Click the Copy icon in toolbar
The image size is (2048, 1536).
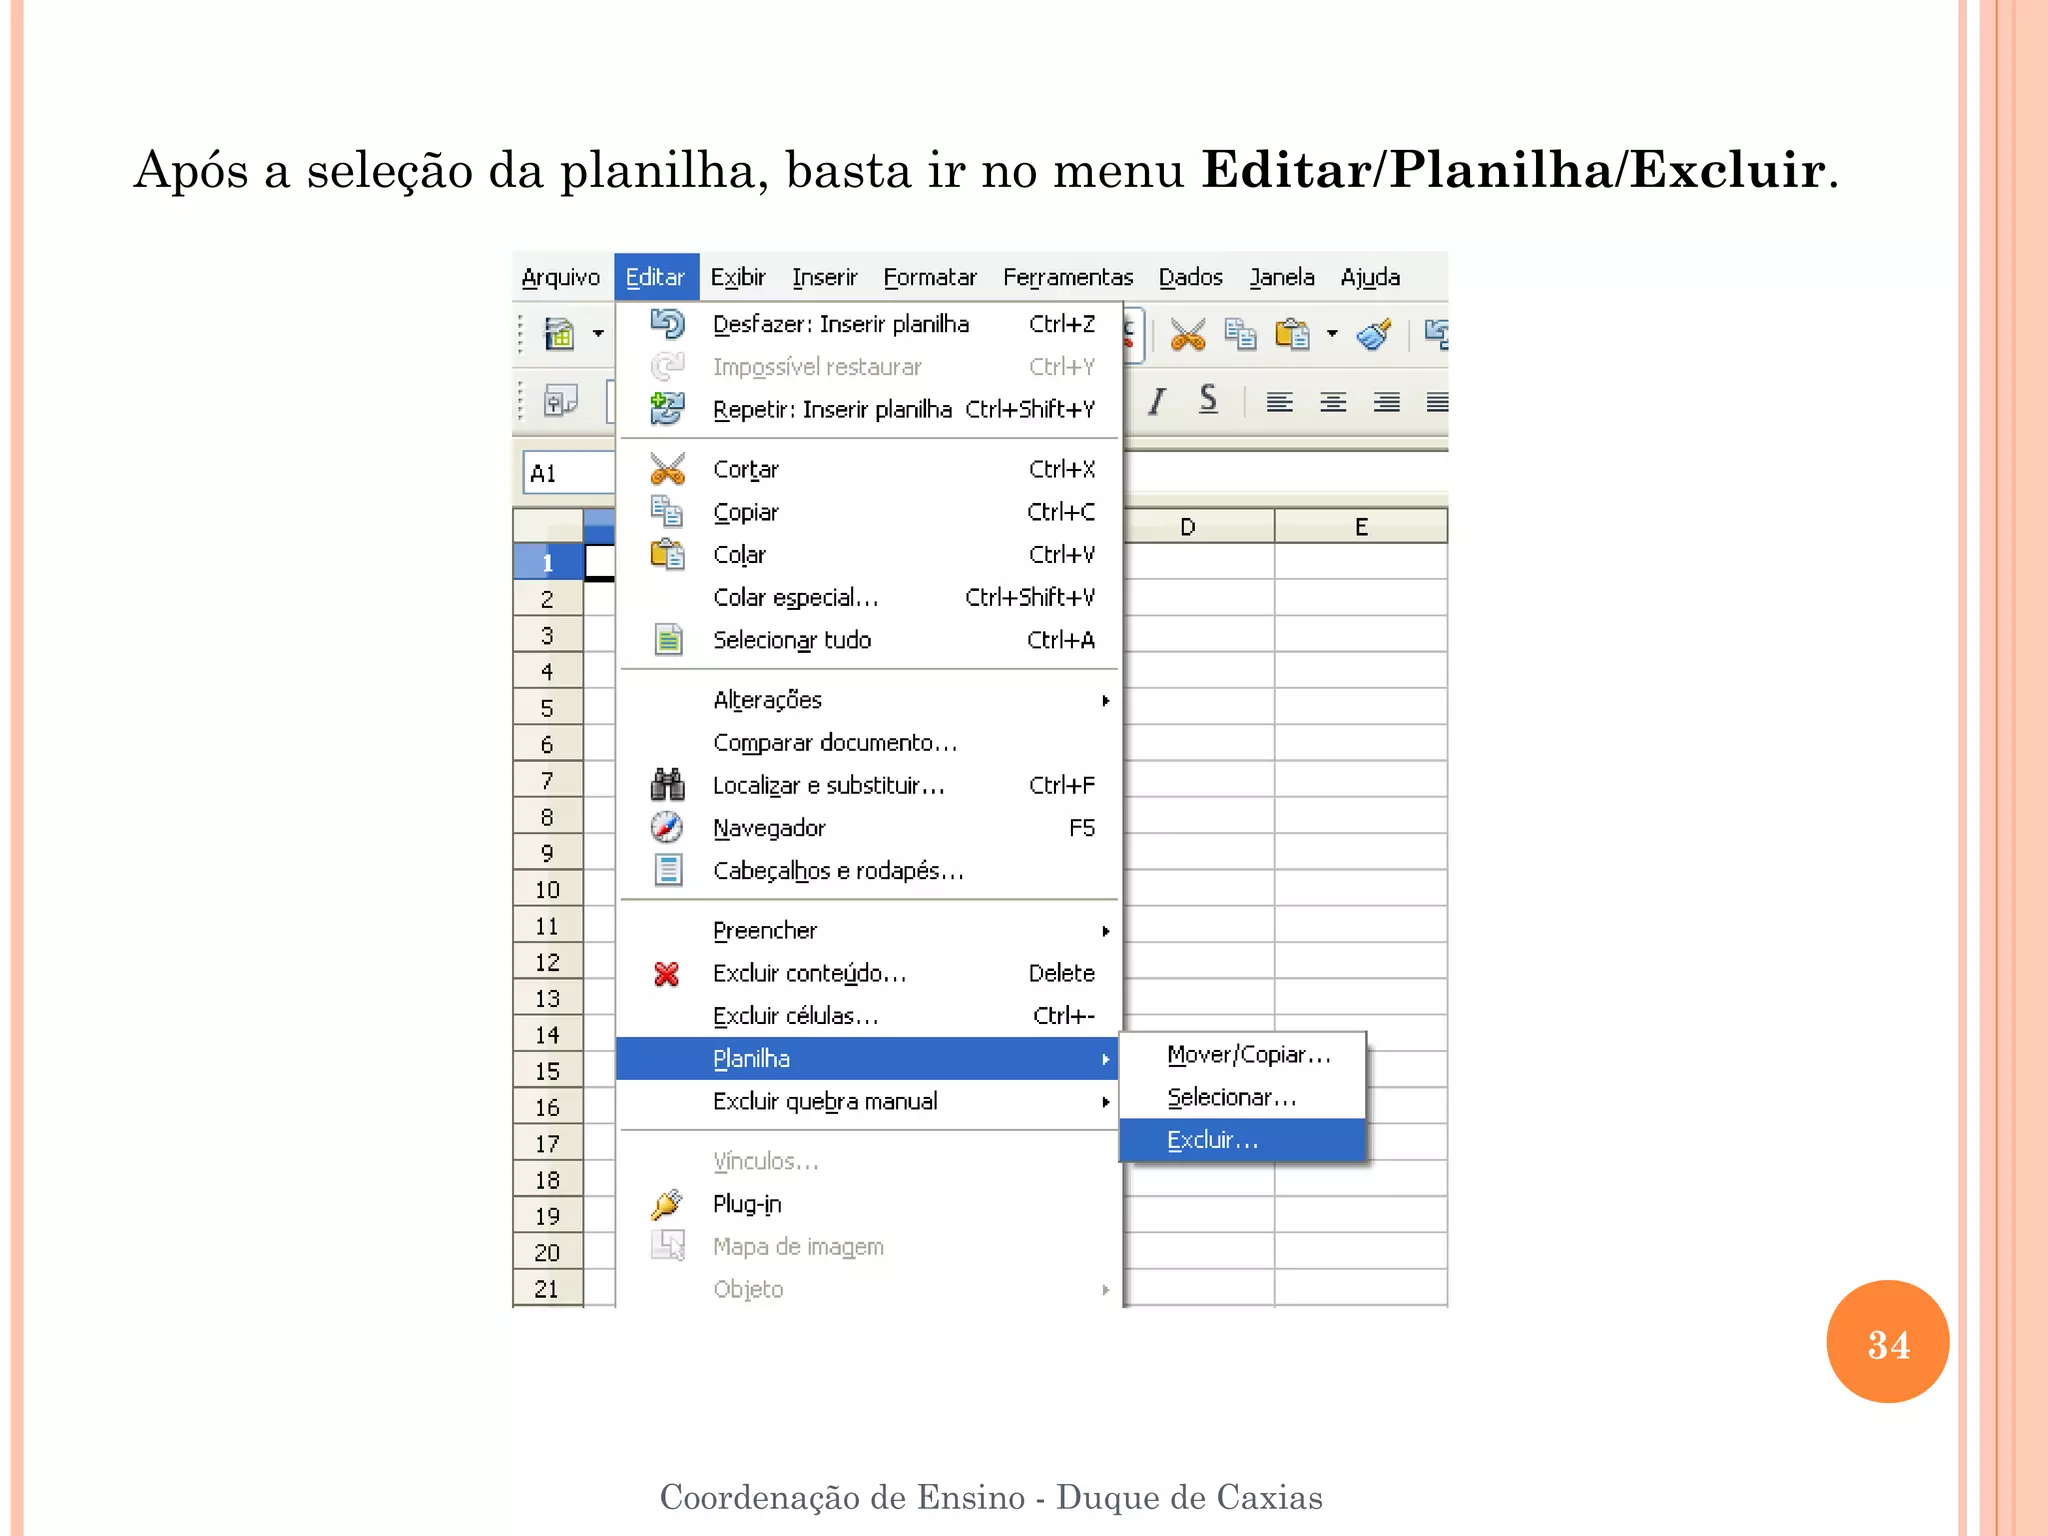(1240, 334)
